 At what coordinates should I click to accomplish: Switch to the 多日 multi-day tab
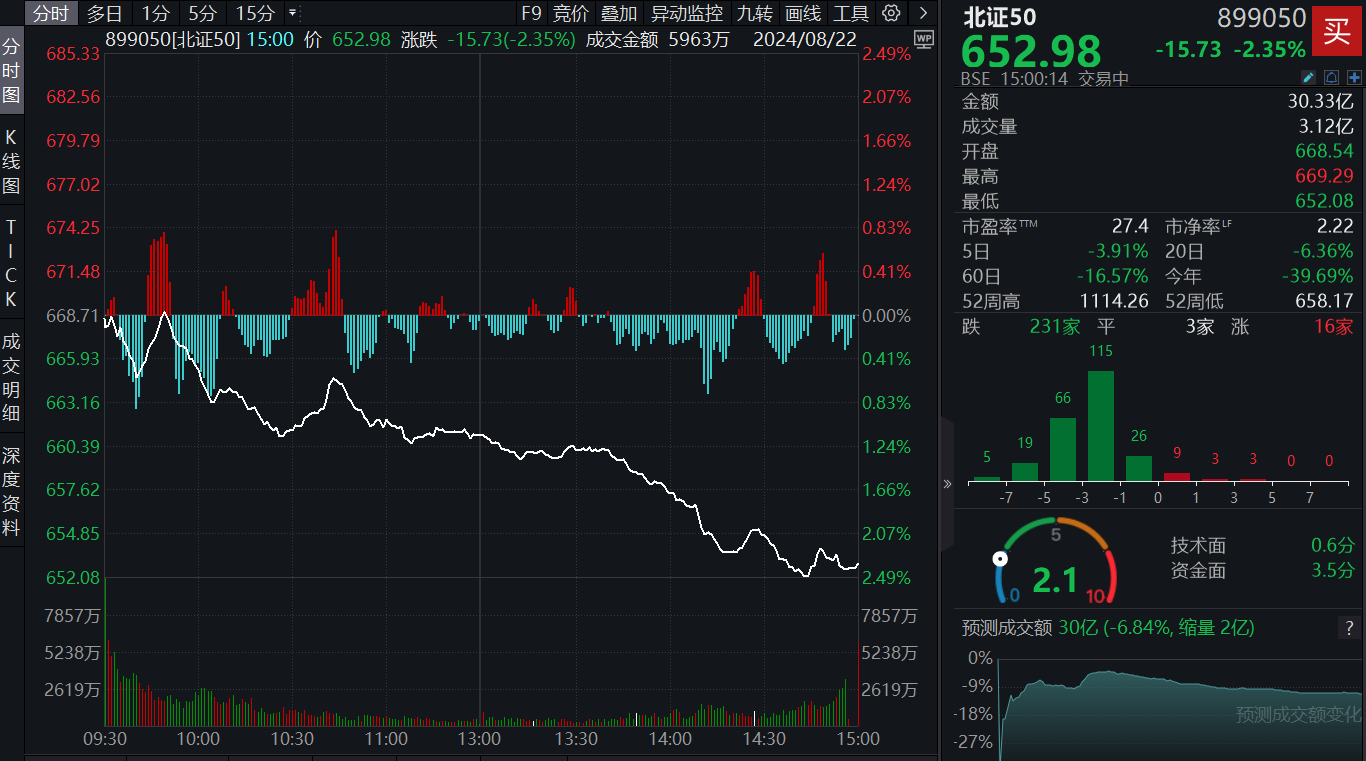[101, 14]
